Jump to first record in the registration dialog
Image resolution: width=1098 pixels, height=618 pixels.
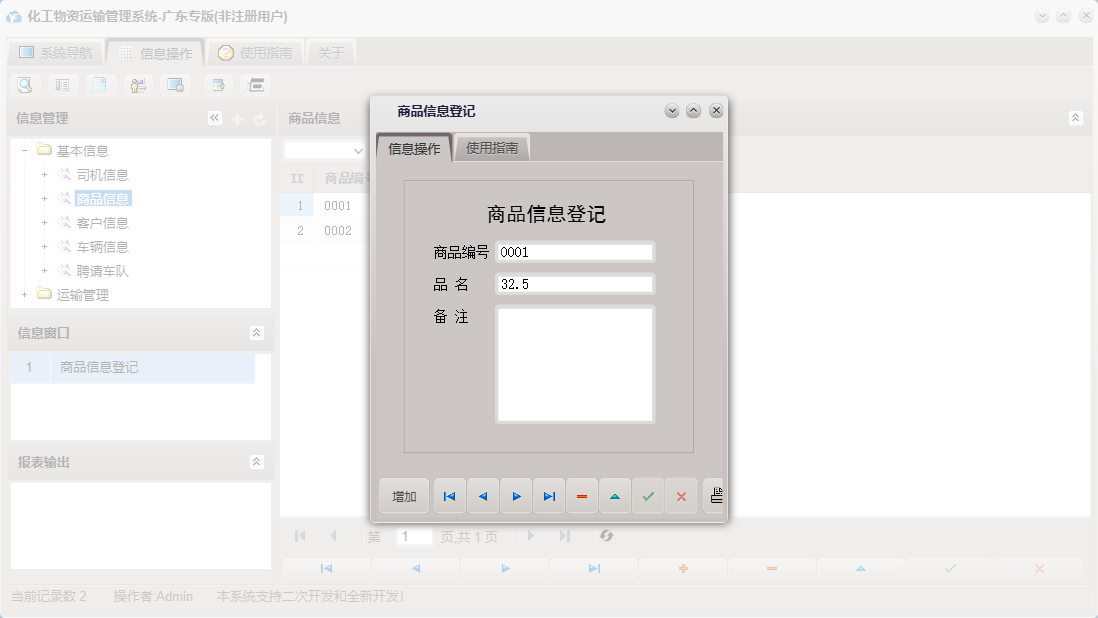pos(449,495)
